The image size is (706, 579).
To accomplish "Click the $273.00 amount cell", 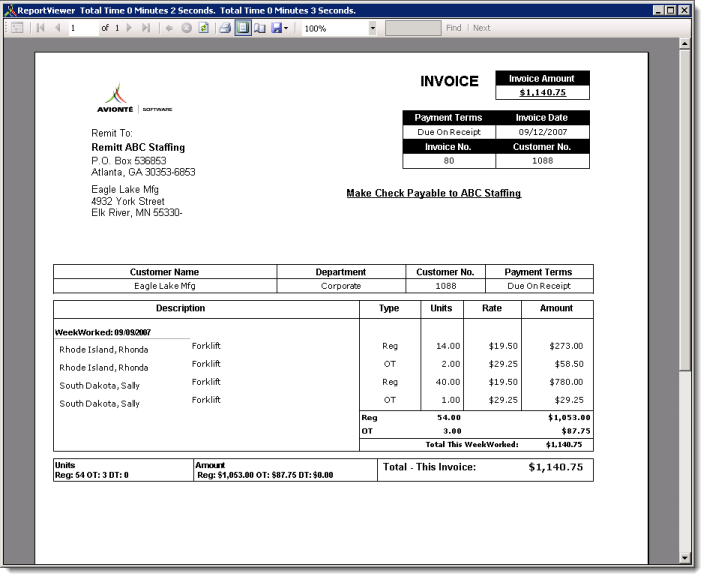I will 566,346.
